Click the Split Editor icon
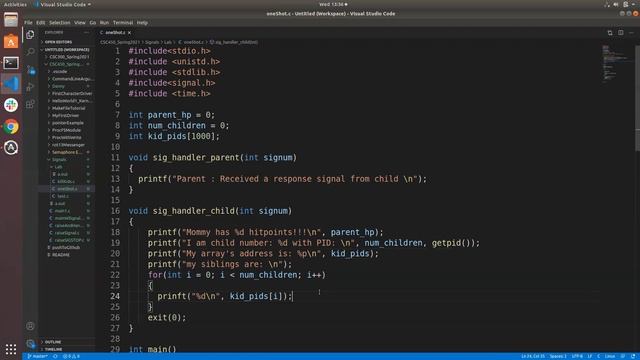Screen dimensions: 640x360 (620, 33)
